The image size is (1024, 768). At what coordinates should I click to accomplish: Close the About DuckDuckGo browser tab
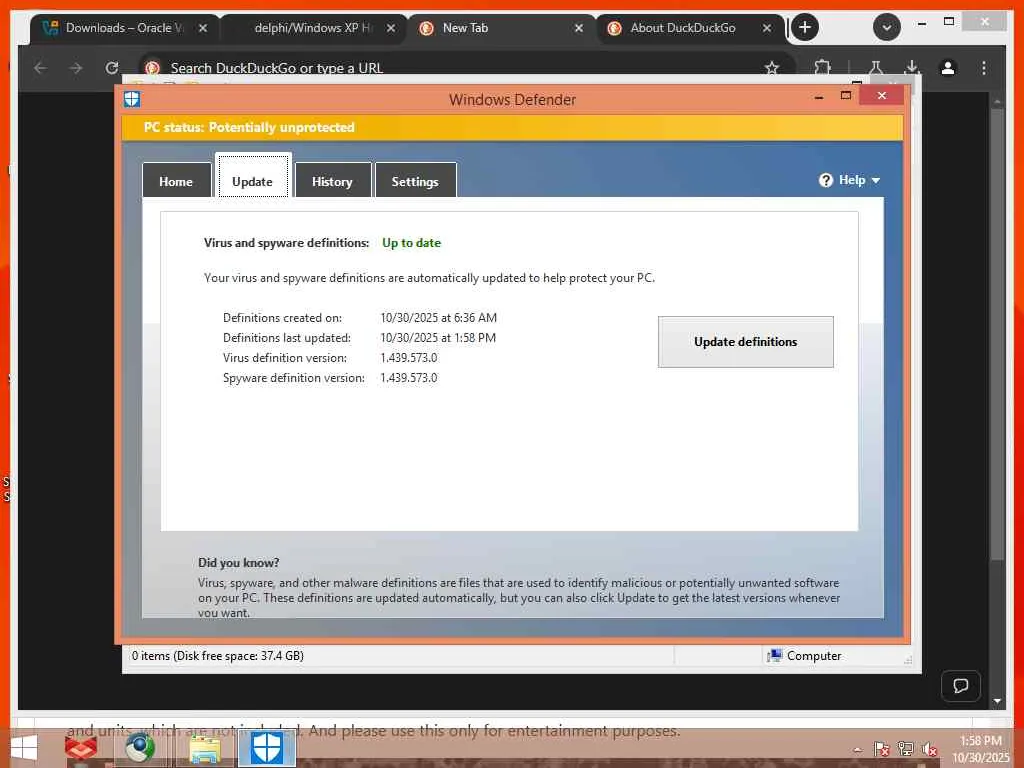click(x=767, y=28)
